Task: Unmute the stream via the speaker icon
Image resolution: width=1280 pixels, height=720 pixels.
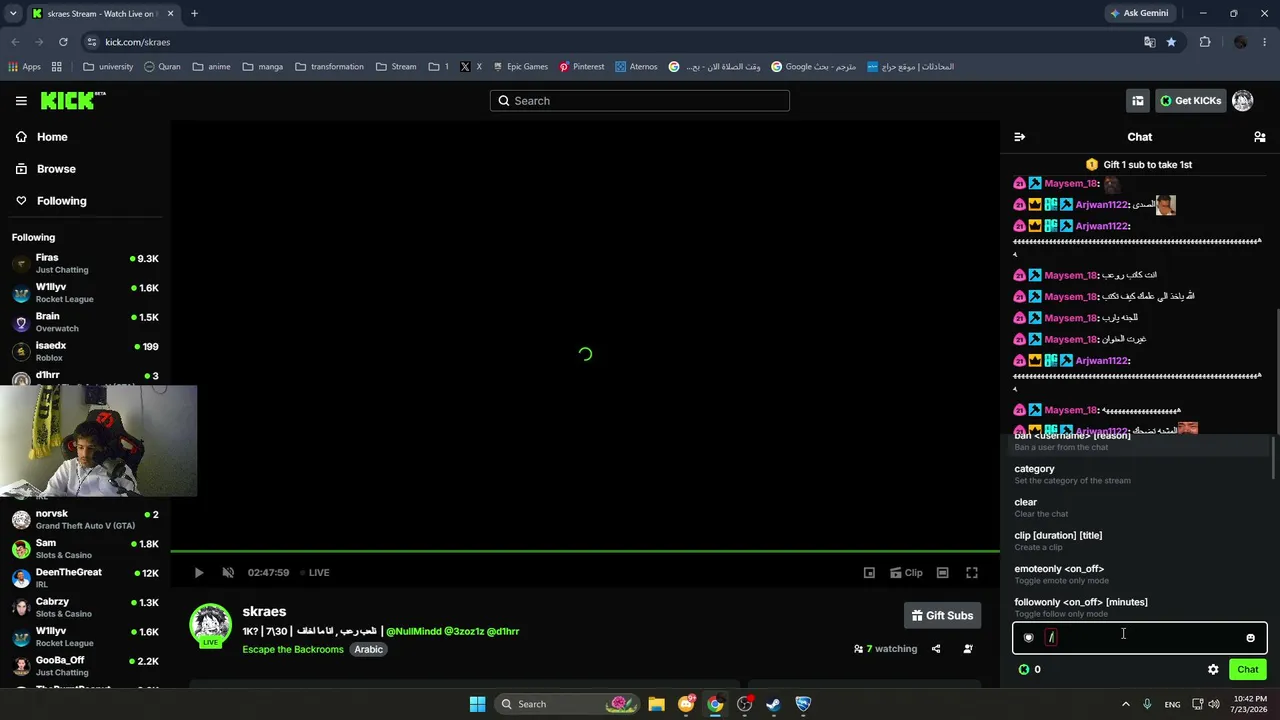Action: pos(228,573)
